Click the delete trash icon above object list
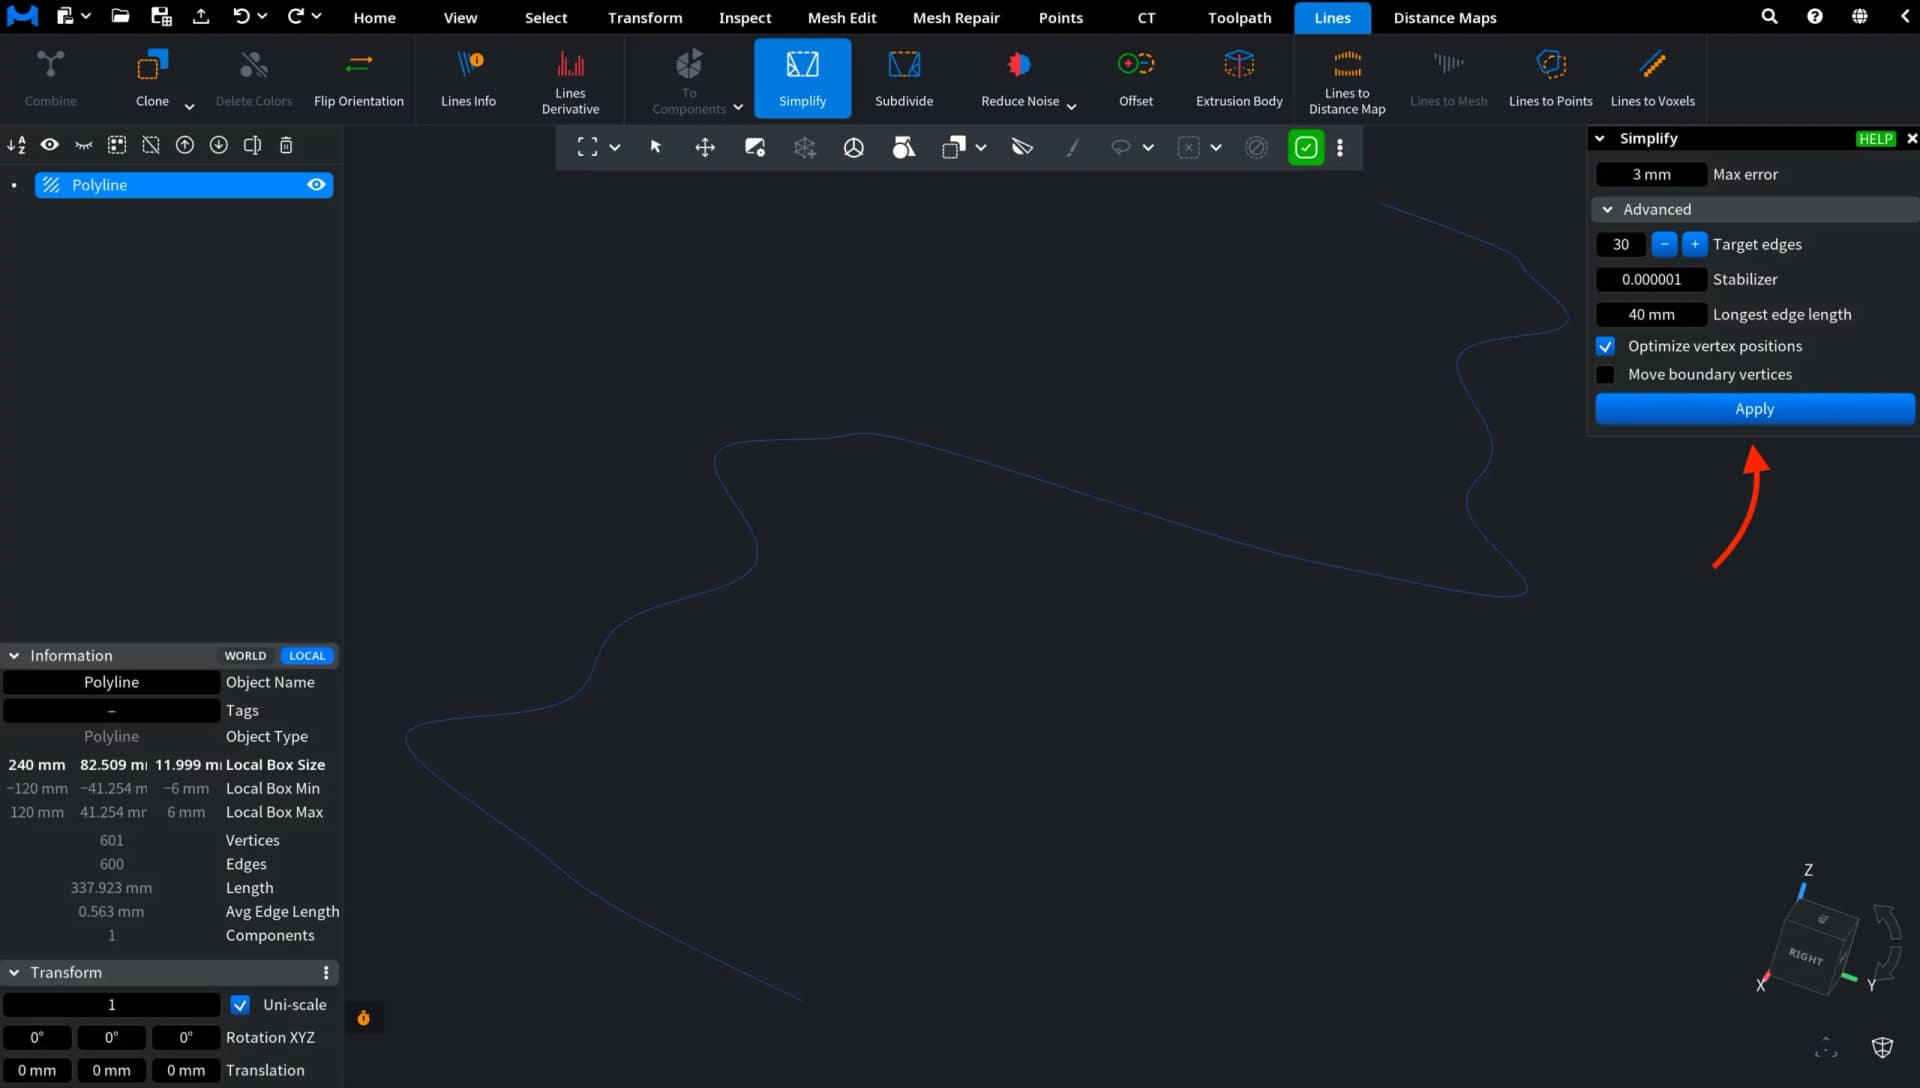 click(x=286, y=145)
